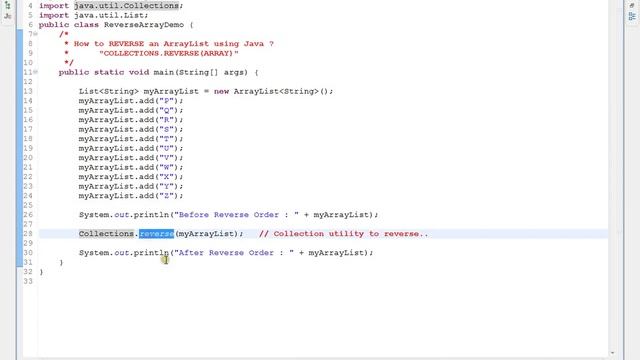This screenshot has width=640, height=360.
Task: Click the line myArrayList.add("Q")
Action: tap(131, 110)
